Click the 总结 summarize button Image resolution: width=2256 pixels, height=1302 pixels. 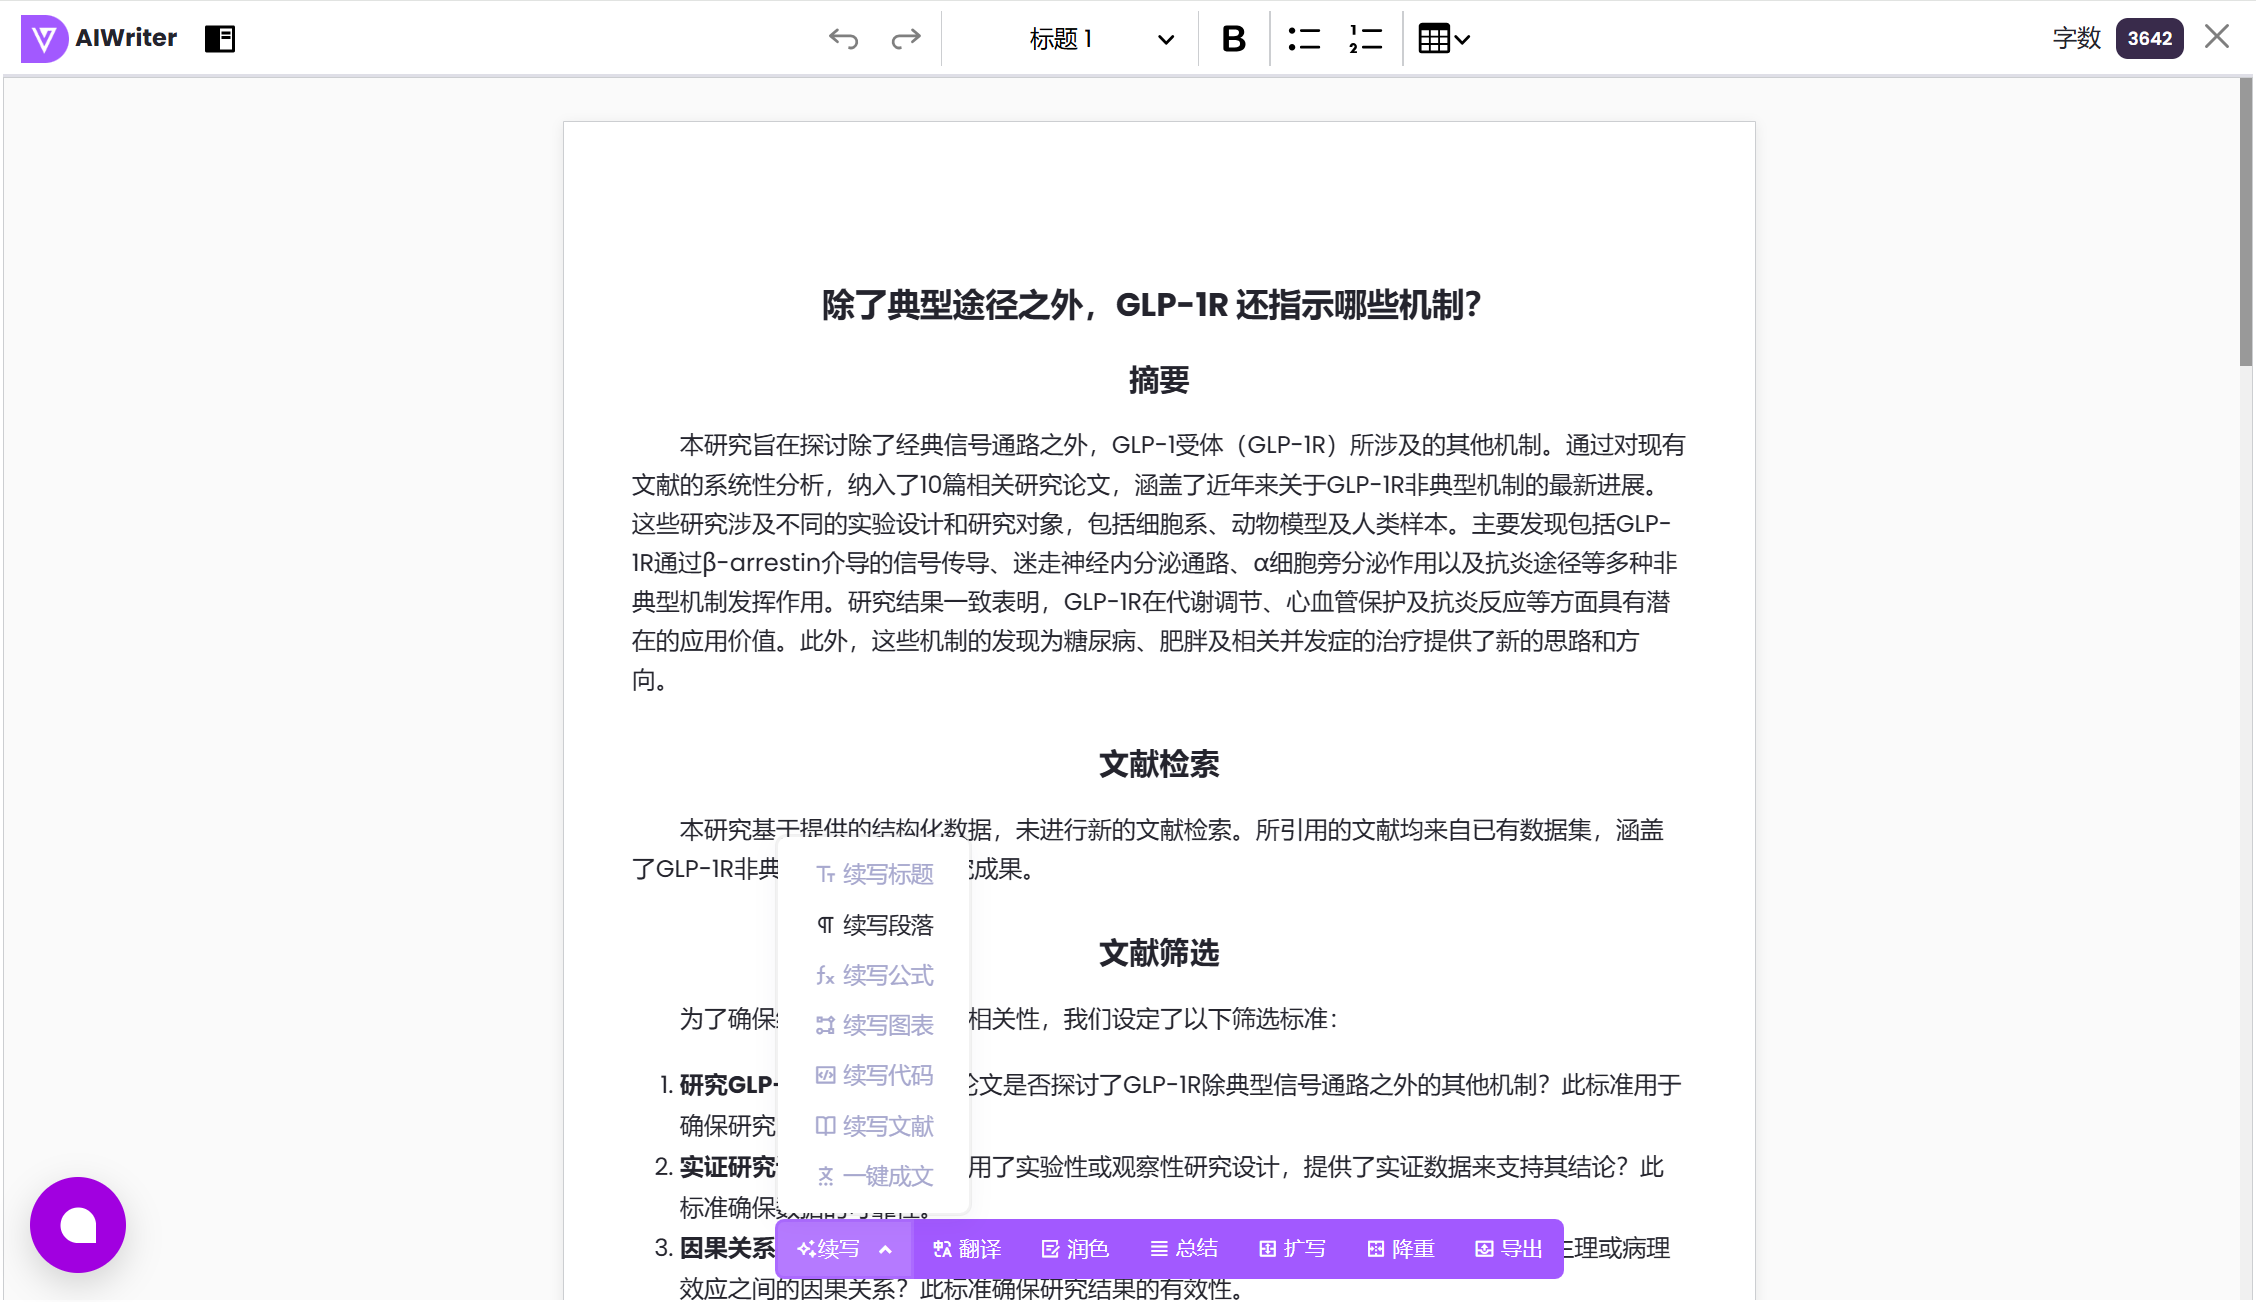click(1184, 1249)
